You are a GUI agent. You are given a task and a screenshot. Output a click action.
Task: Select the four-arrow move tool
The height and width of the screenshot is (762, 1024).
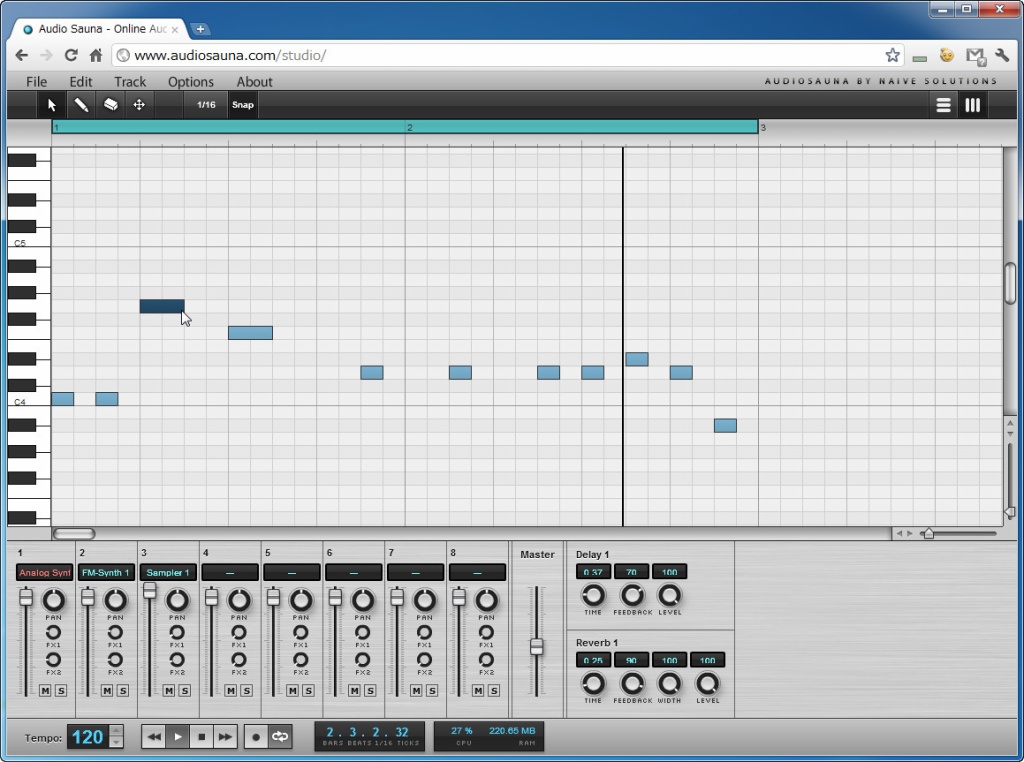pos(139,104)
